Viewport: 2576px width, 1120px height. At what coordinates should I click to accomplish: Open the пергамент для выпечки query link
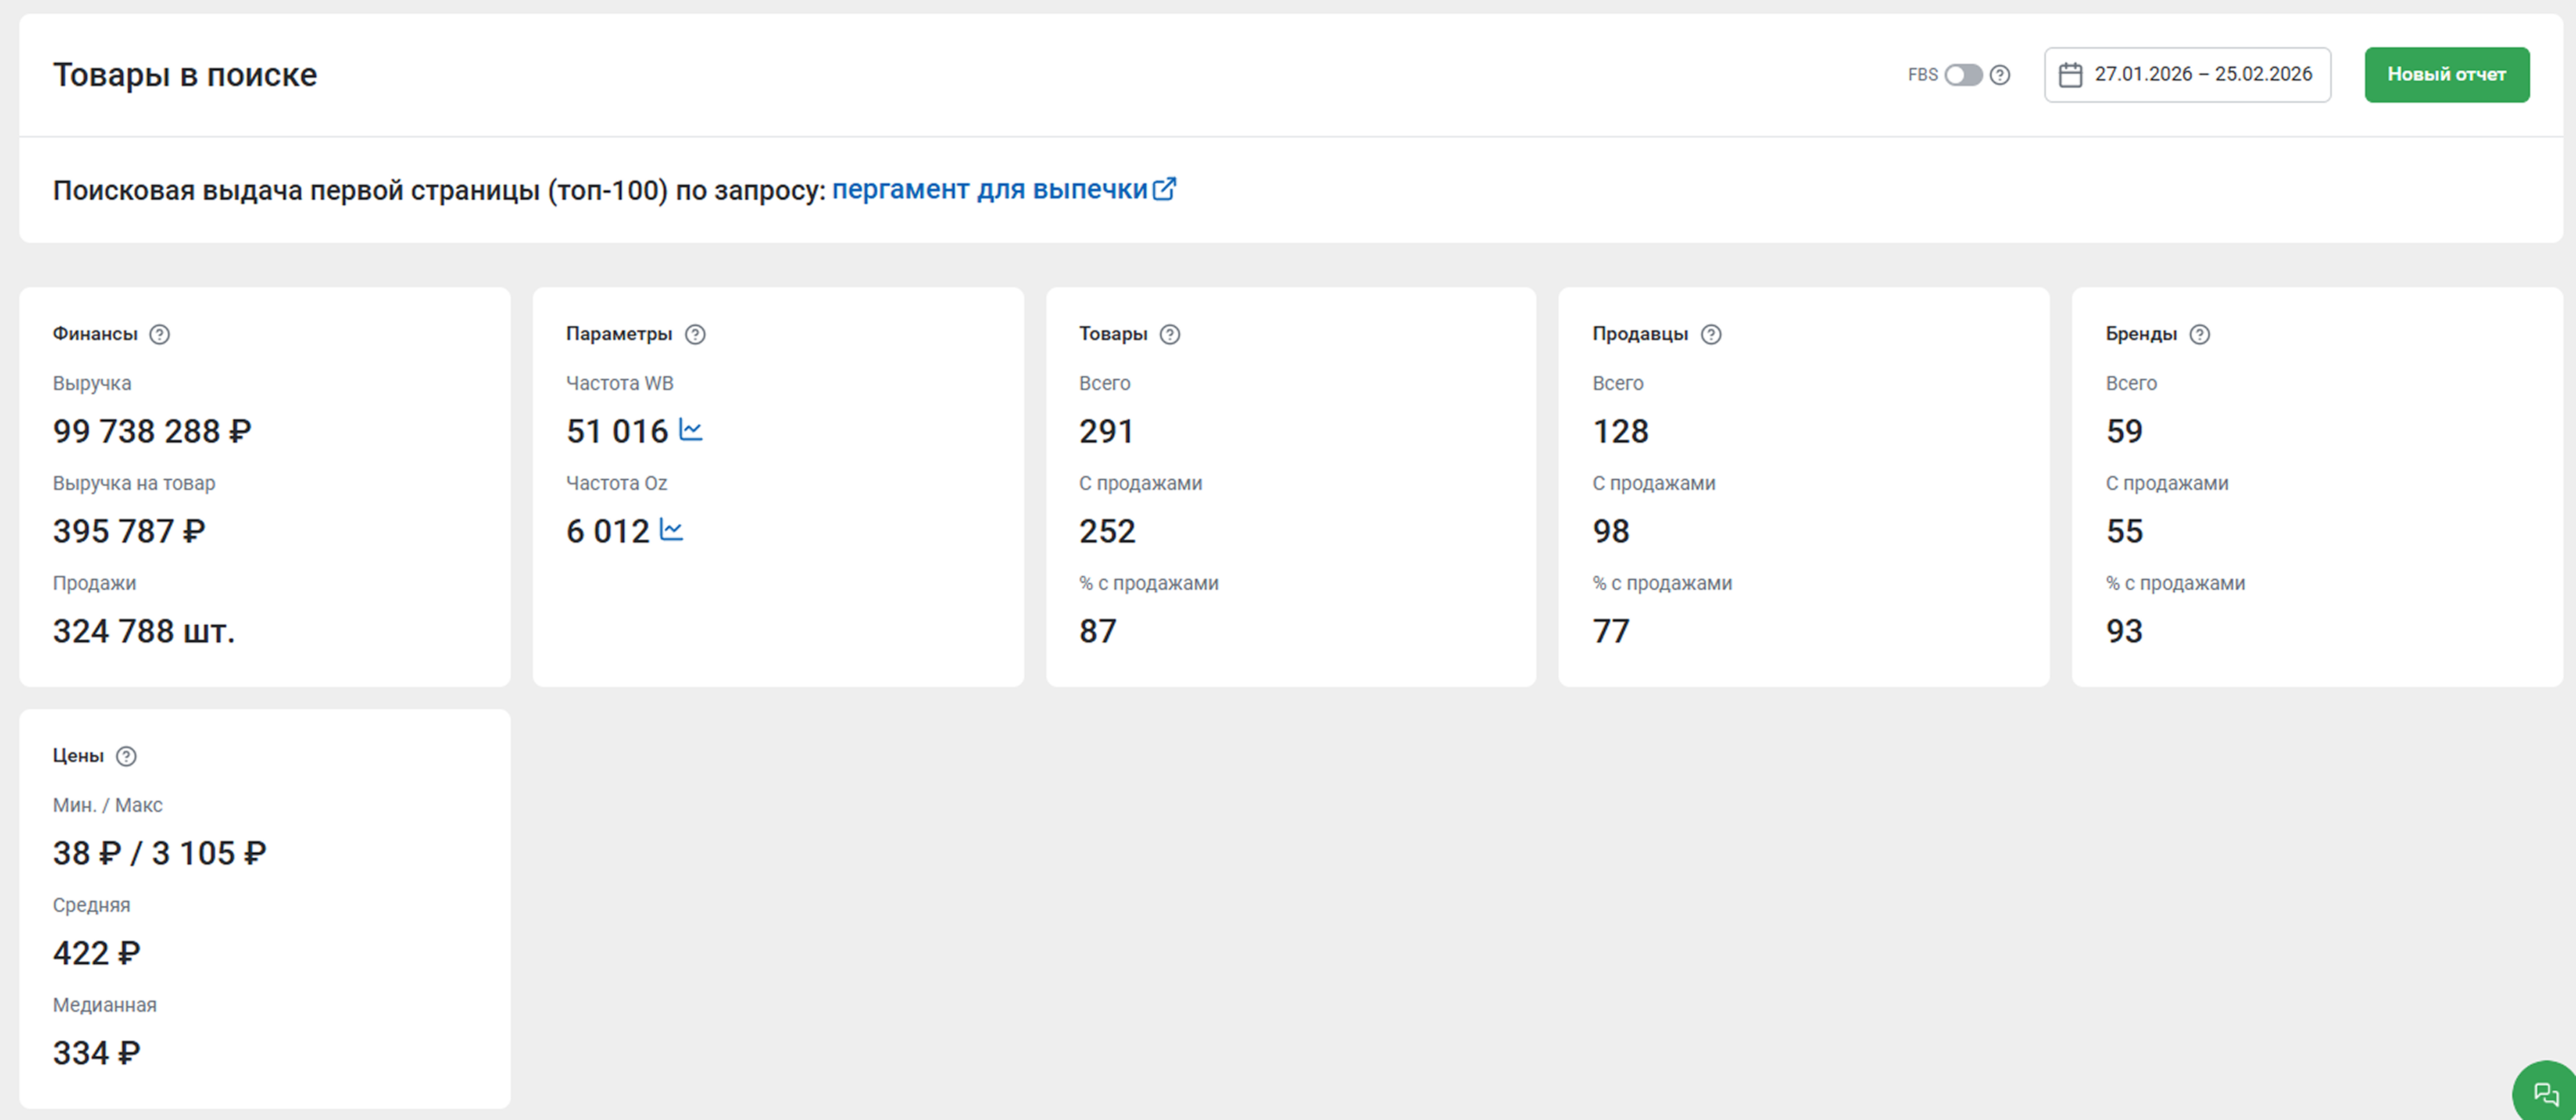(x=989, y=190)
